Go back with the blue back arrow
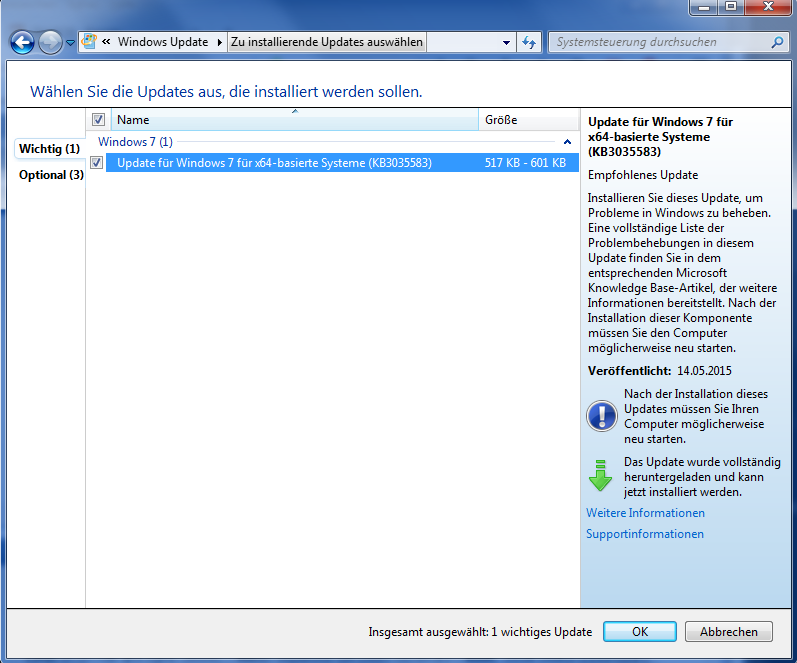Screen dimensions: 797x663 [x=22, y=42]
